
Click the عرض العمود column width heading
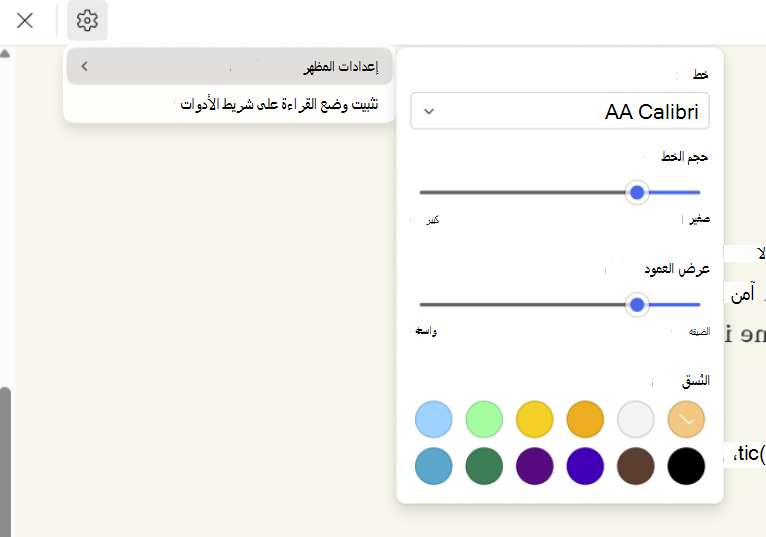pyautogui.click(x=677, y=269)
